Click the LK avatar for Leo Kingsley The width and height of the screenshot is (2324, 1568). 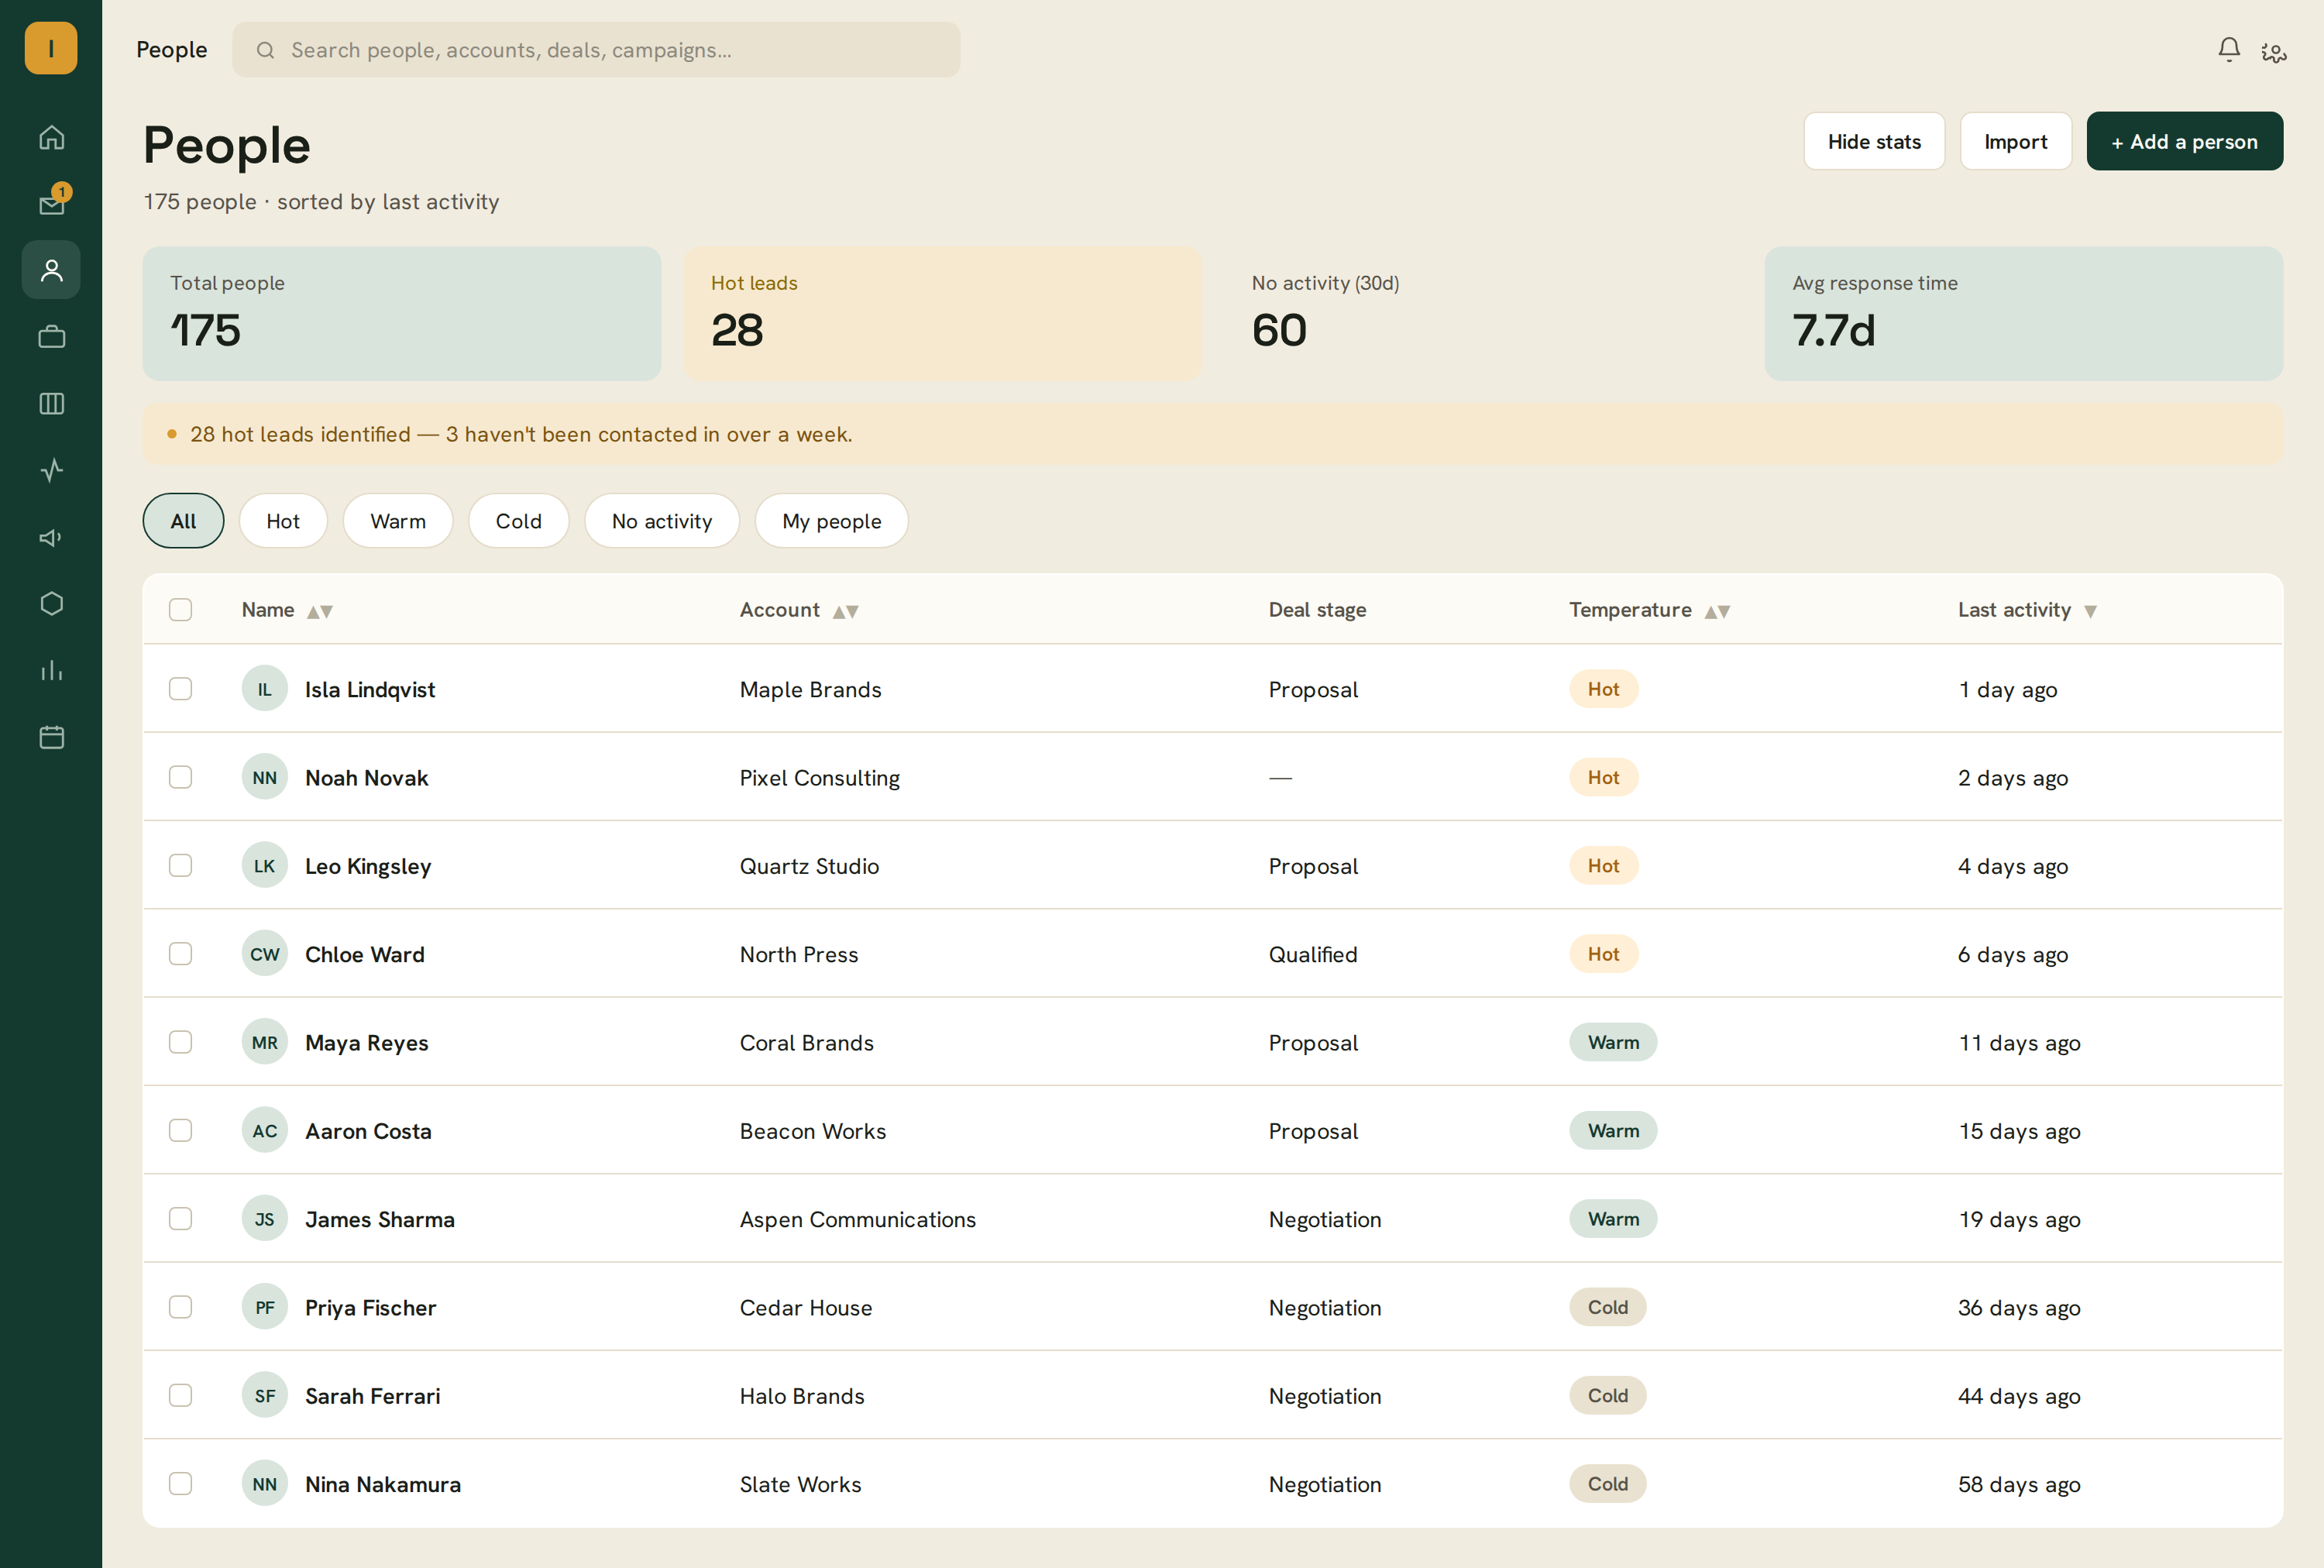click(265, 866)
